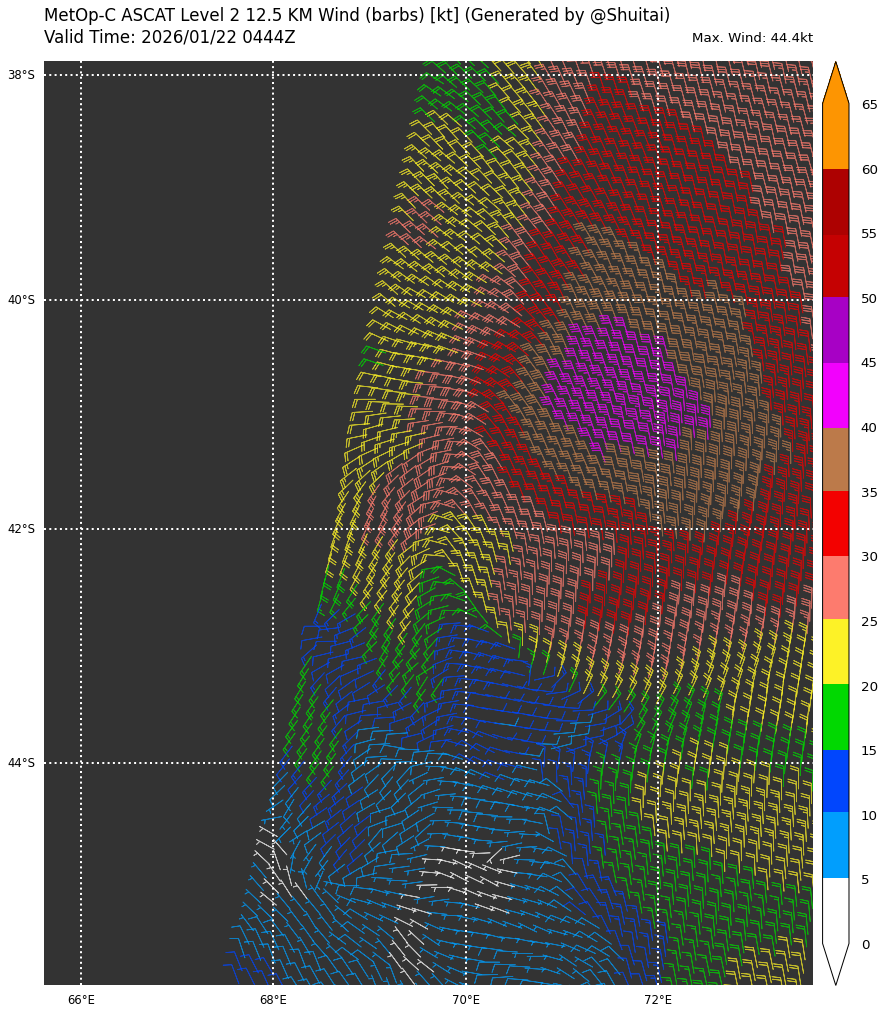Click the Valid Time 2026/01/22 0444Z text
884x1014 pixels.
pos(170,38)
